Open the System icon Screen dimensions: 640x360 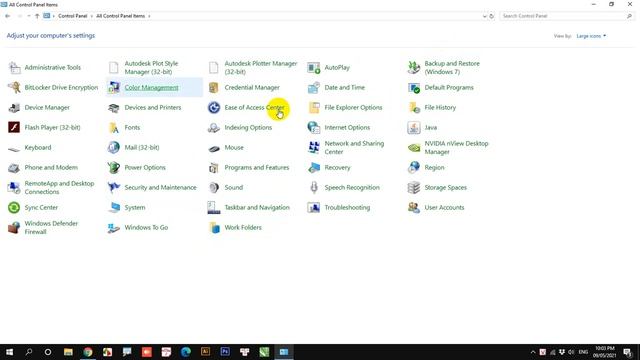tap(114, 207)
